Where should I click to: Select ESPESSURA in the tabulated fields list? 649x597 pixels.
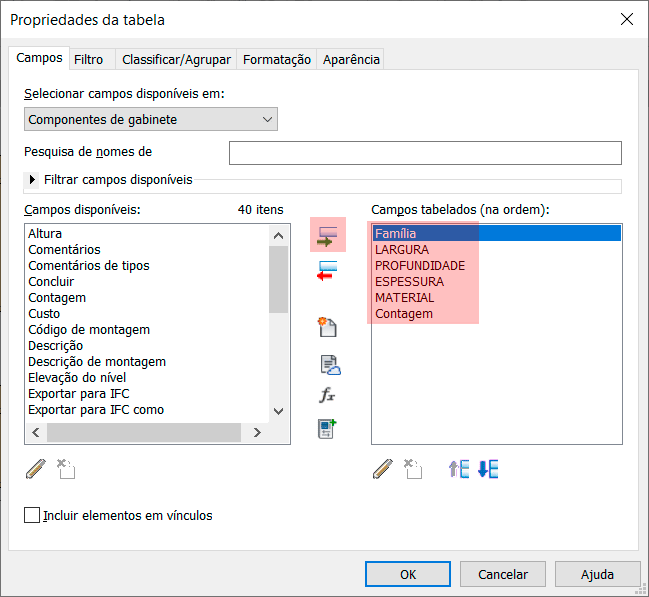[x=409, y=282]
